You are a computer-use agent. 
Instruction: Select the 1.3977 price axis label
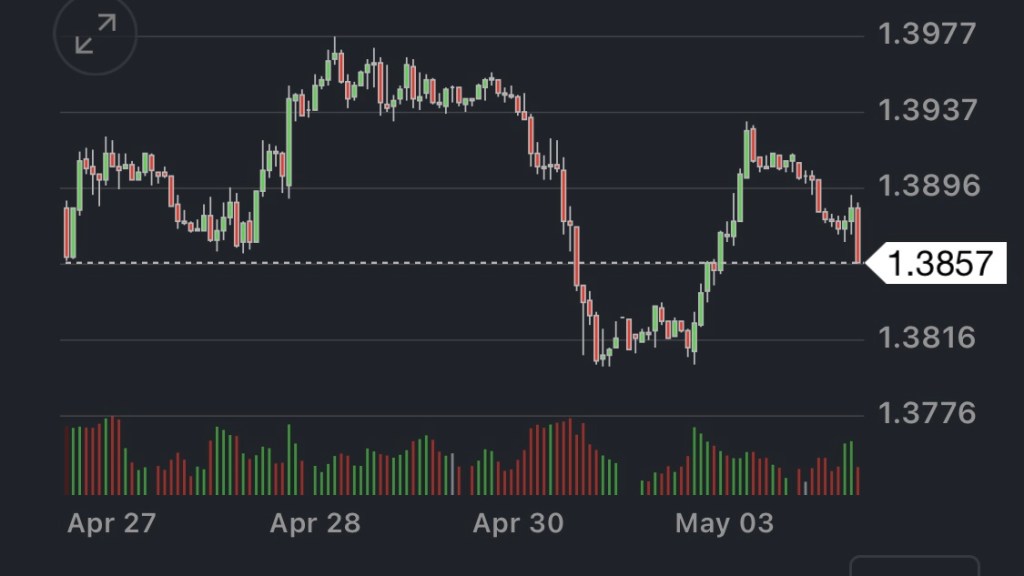[926, 34]
